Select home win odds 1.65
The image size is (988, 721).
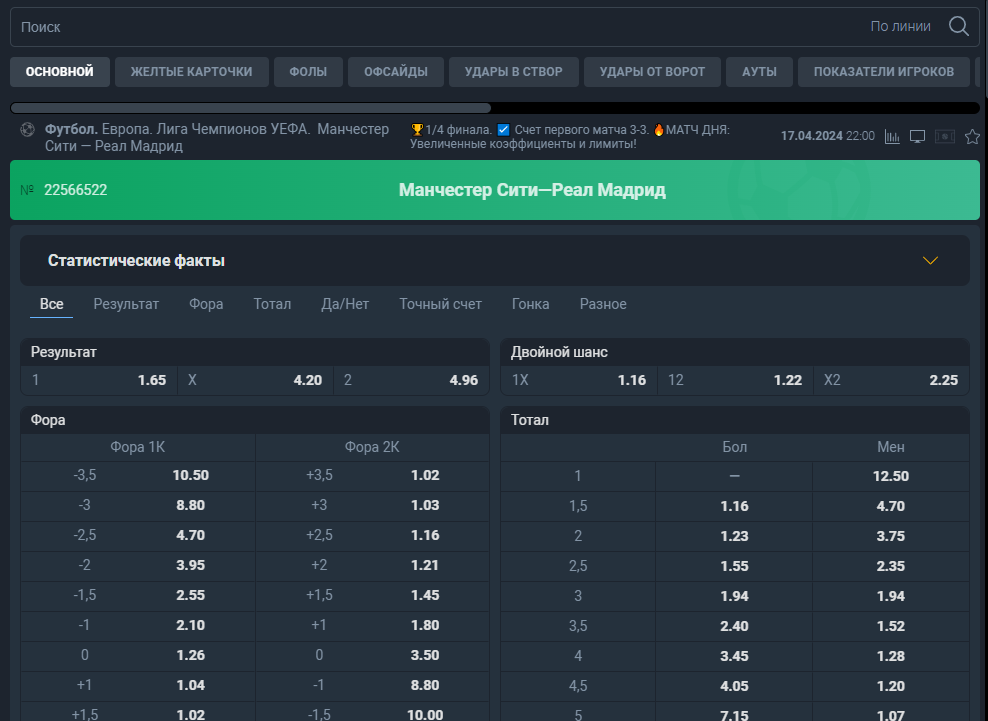click(x=100, y=380)
